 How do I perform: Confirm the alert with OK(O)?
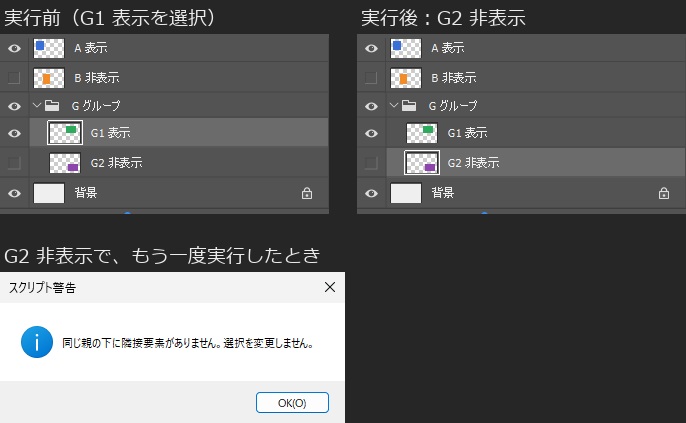(x=292, y=402)
